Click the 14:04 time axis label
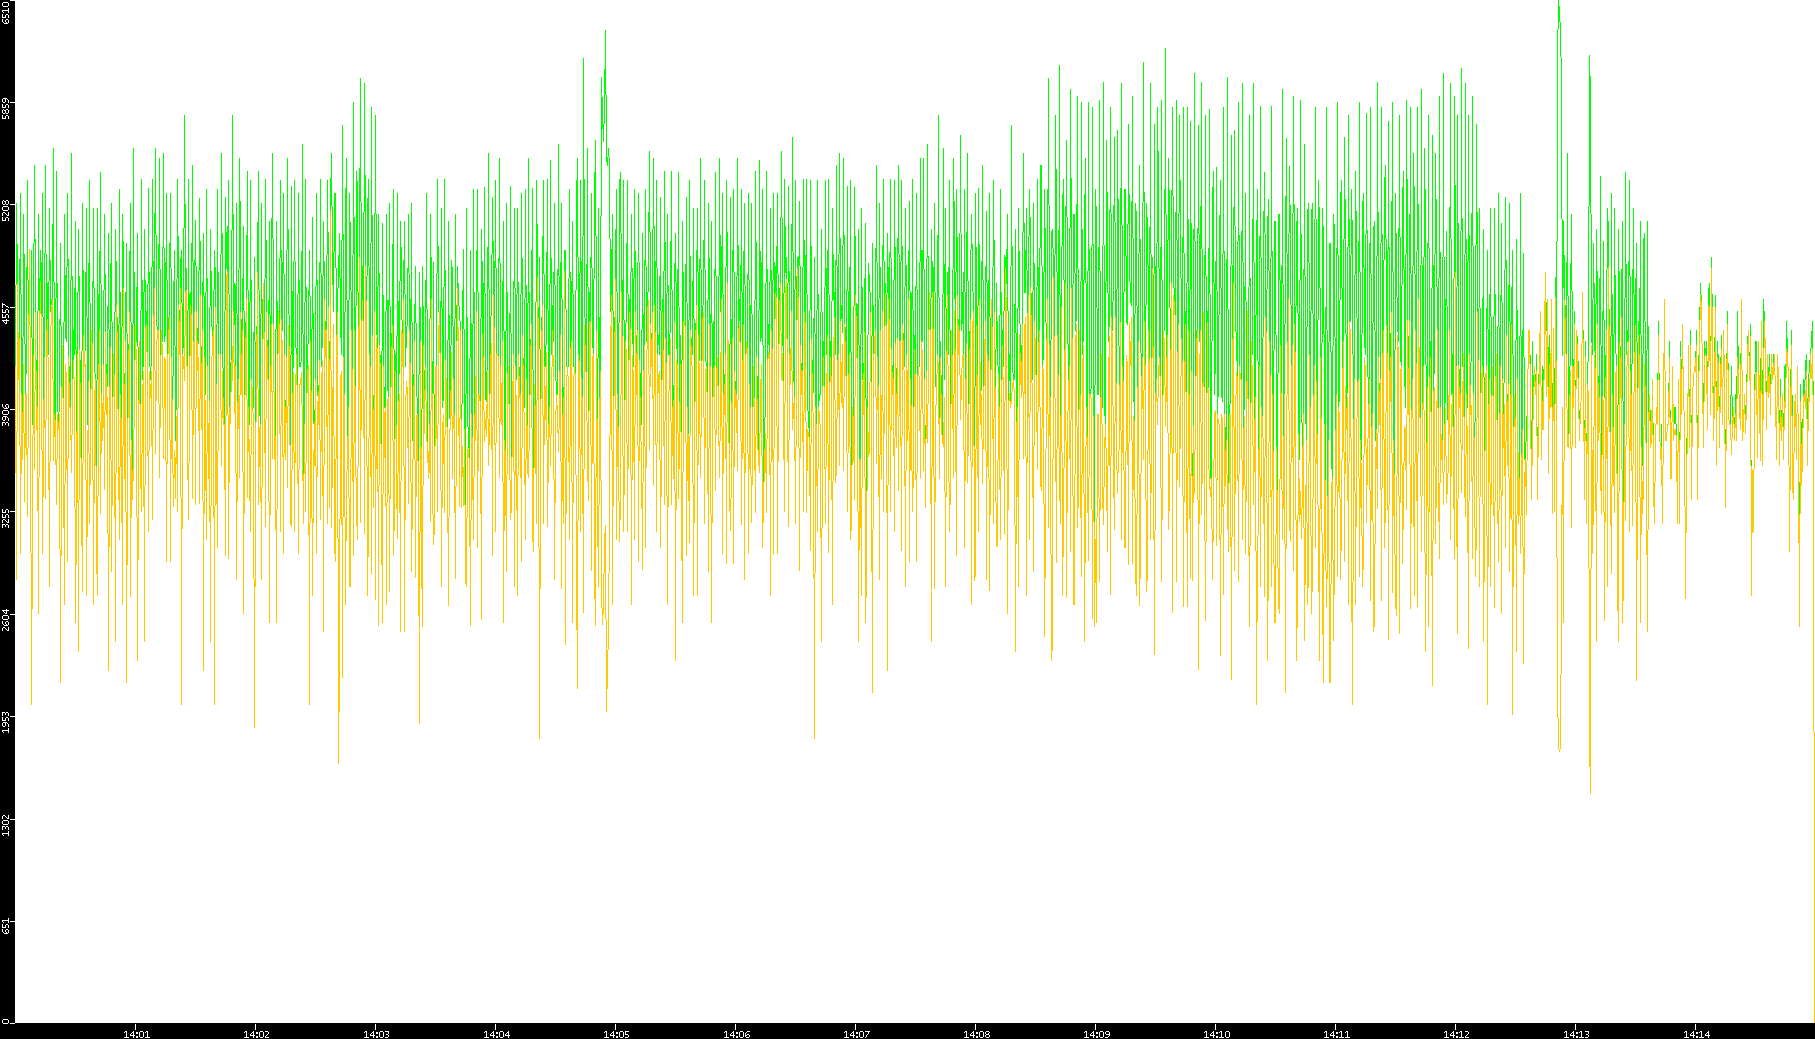The width and height of the screenshot is (1815, 1039). click(496, 1033)
